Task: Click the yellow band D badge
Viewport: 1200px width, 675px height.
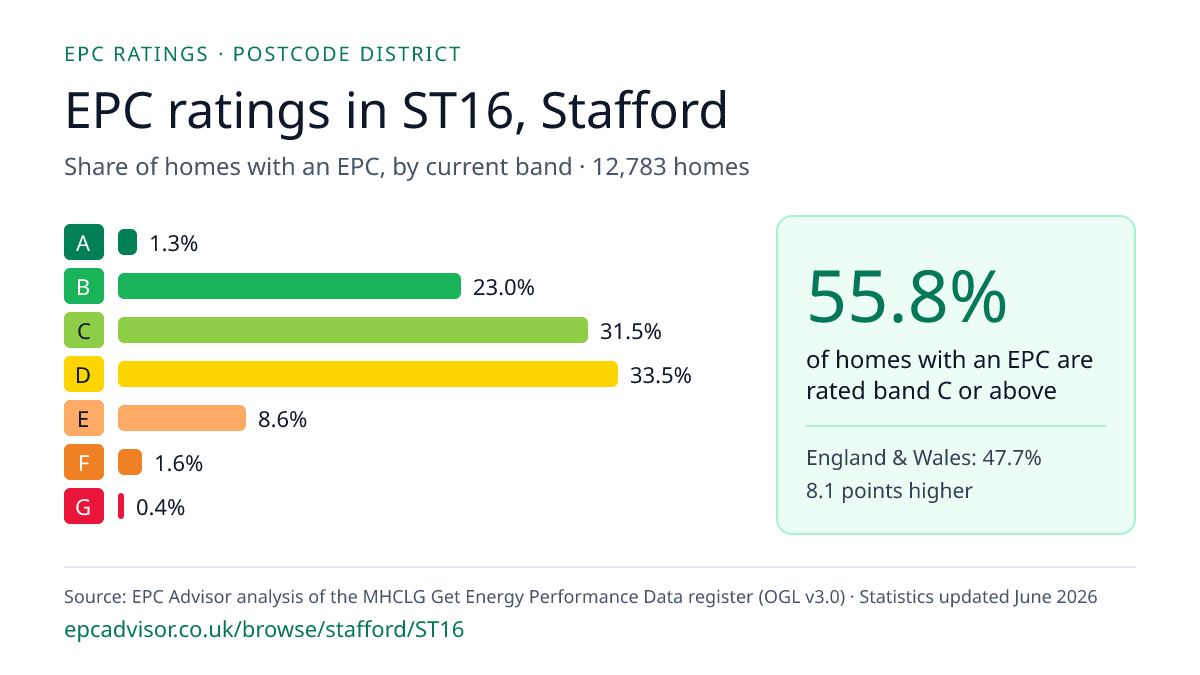Action: tap(84, 375)
